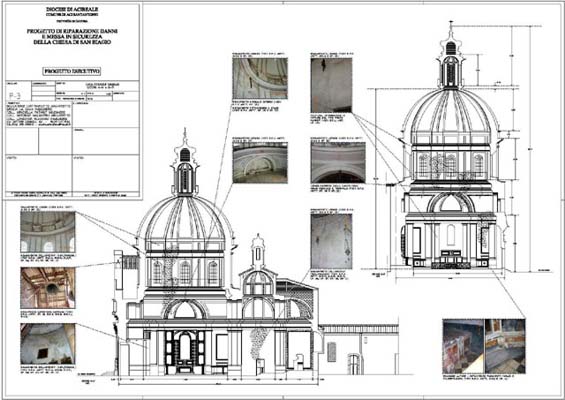
Task: Click the PROGETTO ESECUTIVO boxed label
Action: 72,71
